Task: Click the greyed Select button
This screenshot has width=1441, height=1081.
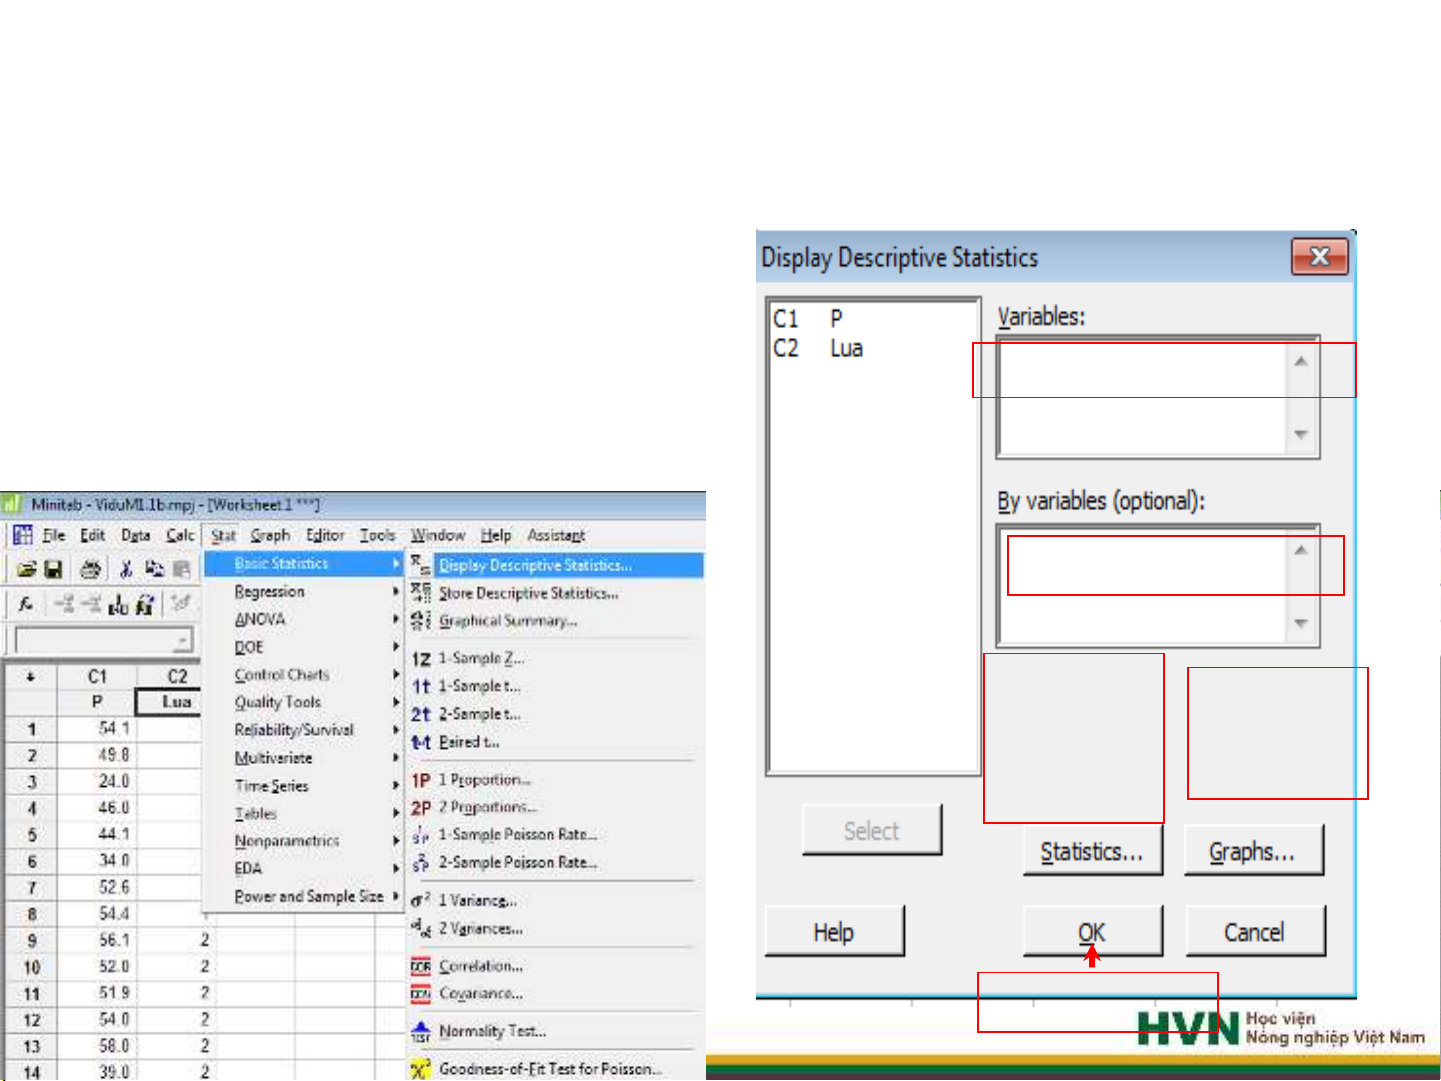Action: (x=872, y=830)
